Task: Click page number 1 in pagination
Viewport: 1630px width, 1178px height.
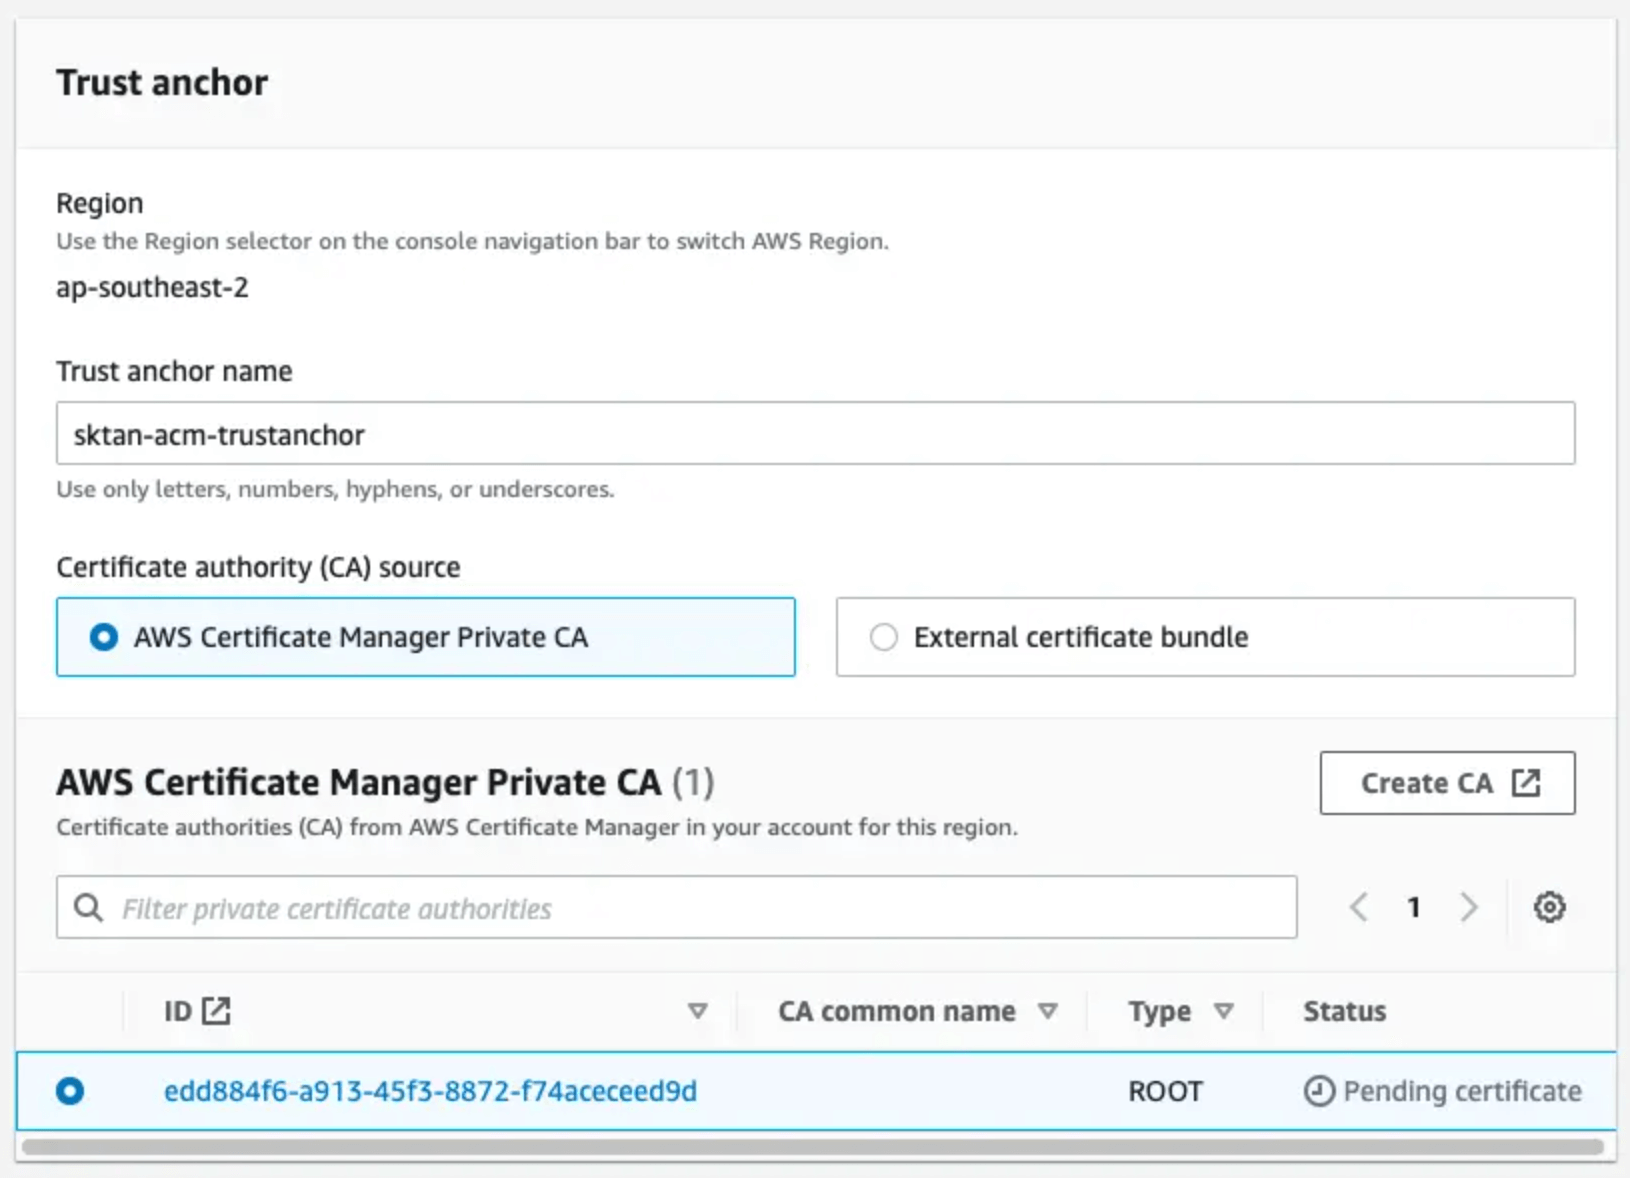Action: click(1413, 907)
